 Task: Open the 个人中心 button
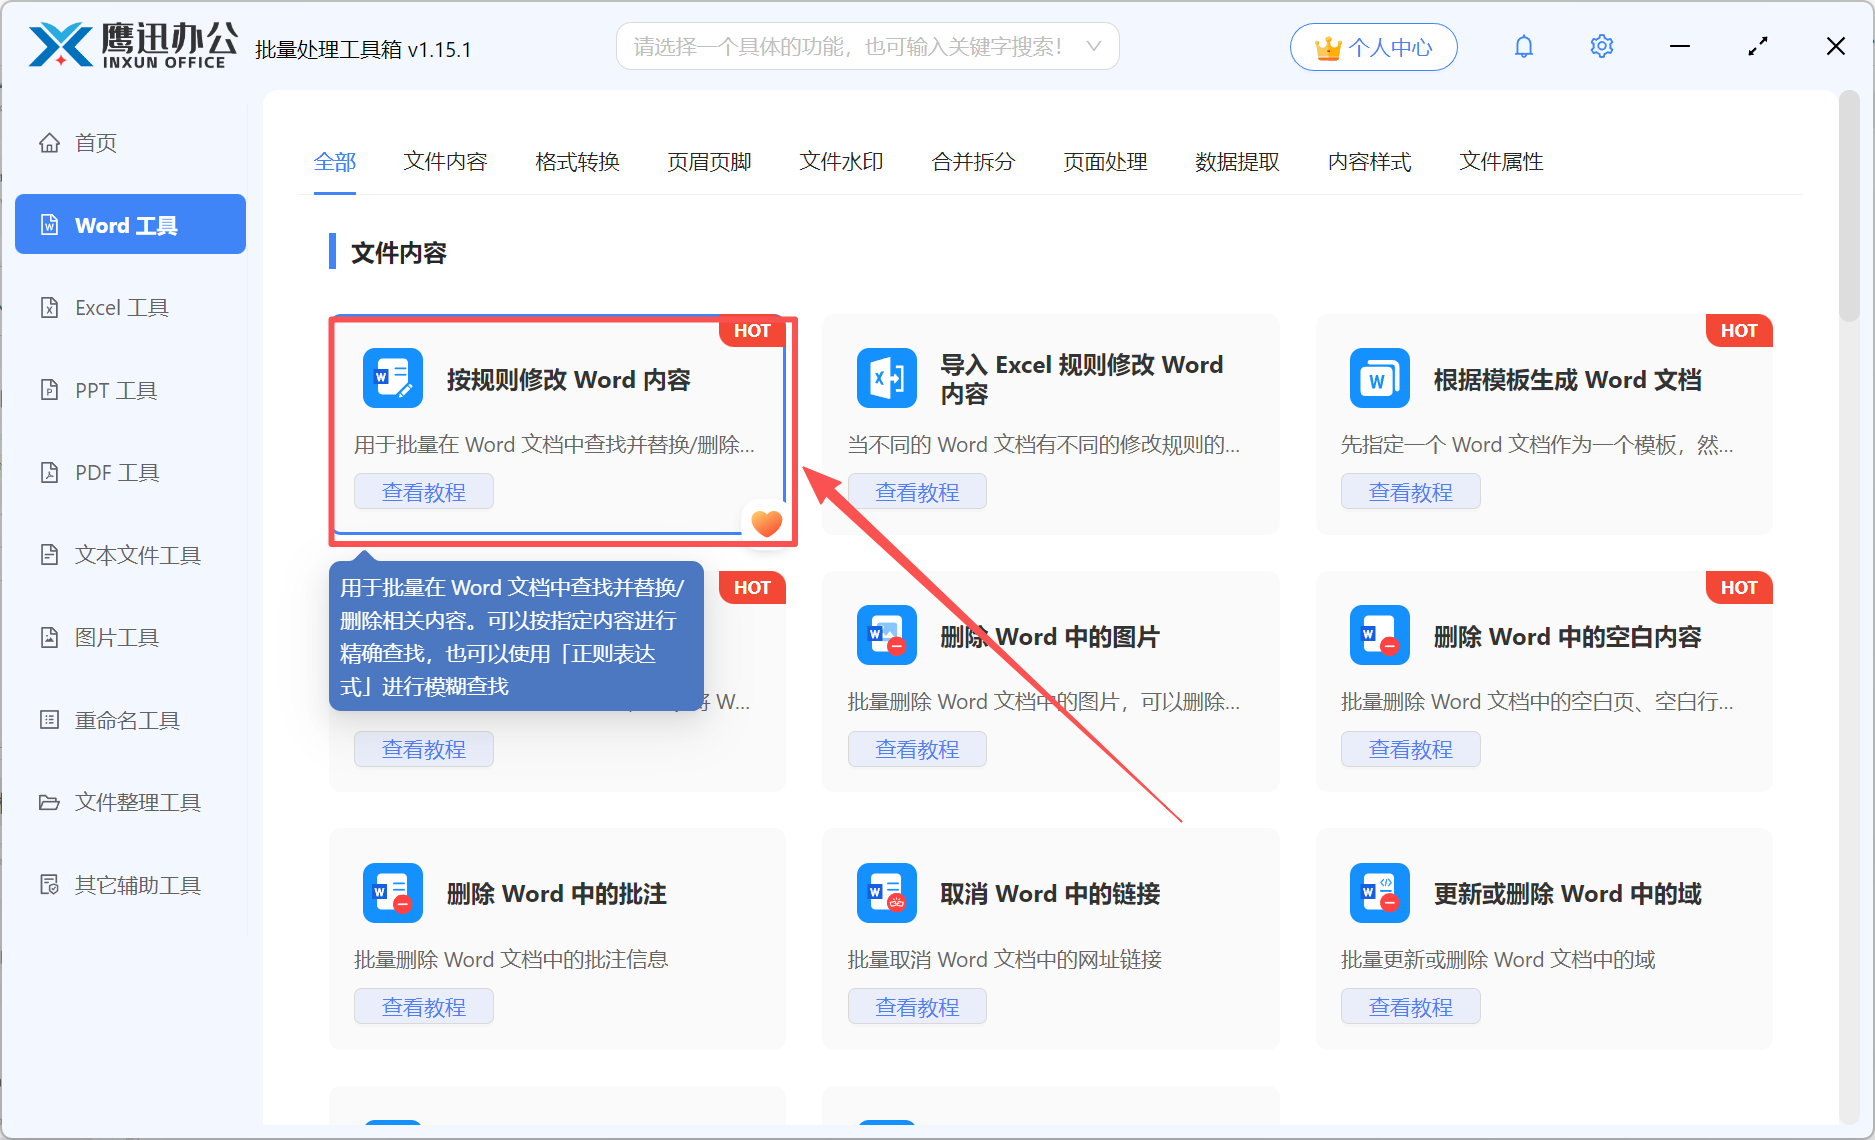[x=1373, y=47]
